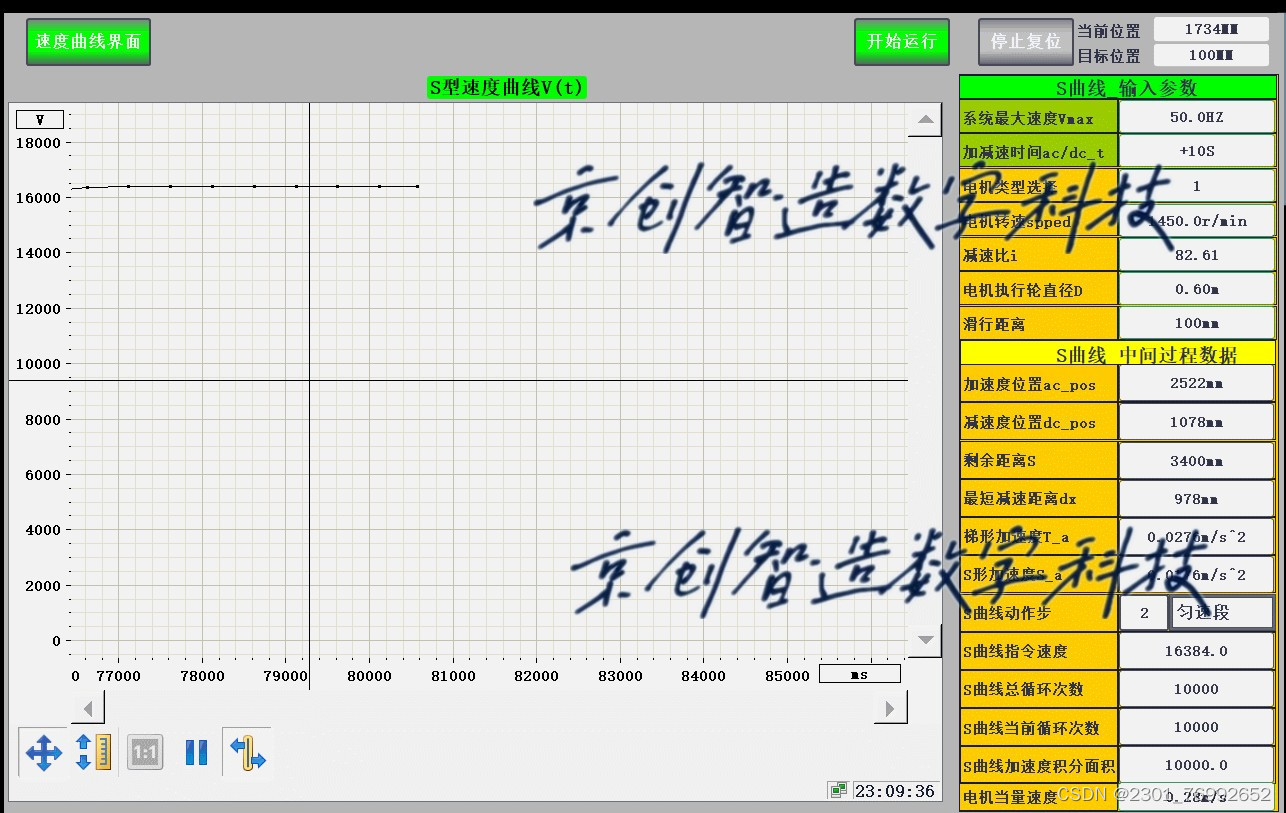The width and height of the screenshot is (1286, 813).
Task: Click the integral area value 10000.0
Action: tap(1197, 765)
